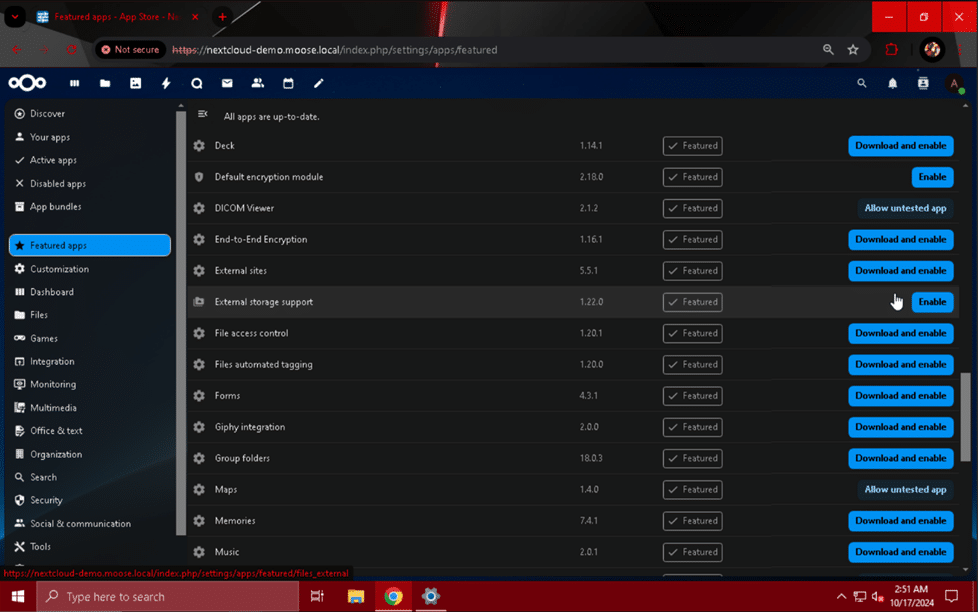This screenshot has width=978, height=612.
Task: Click the Windows search box
Action: click(168, 597)
